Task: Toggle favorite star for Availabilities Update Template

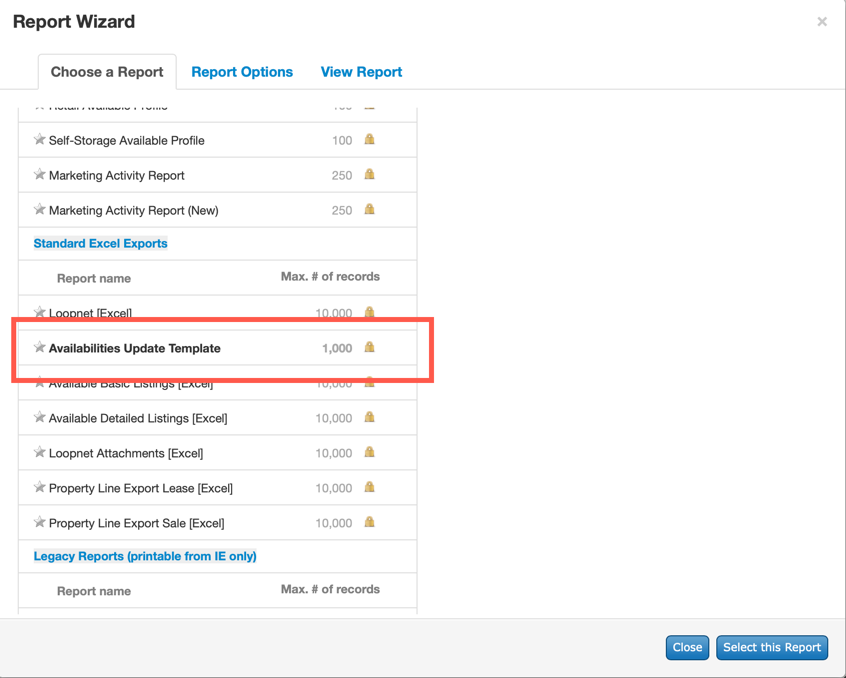Action: coord(40,348)
